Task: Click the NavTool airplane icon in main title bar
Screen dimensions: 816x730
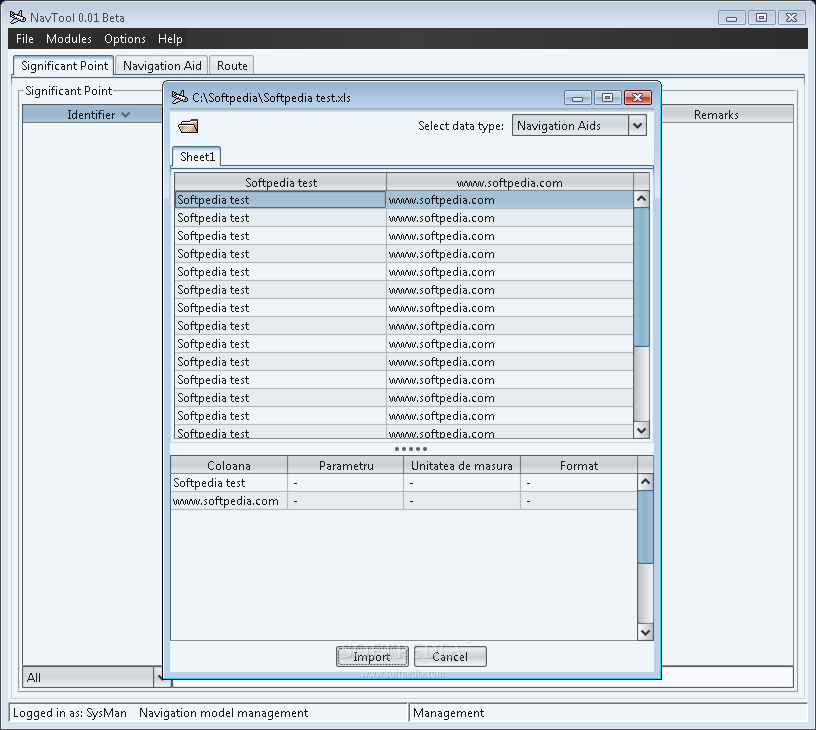Action: [17, 17]
